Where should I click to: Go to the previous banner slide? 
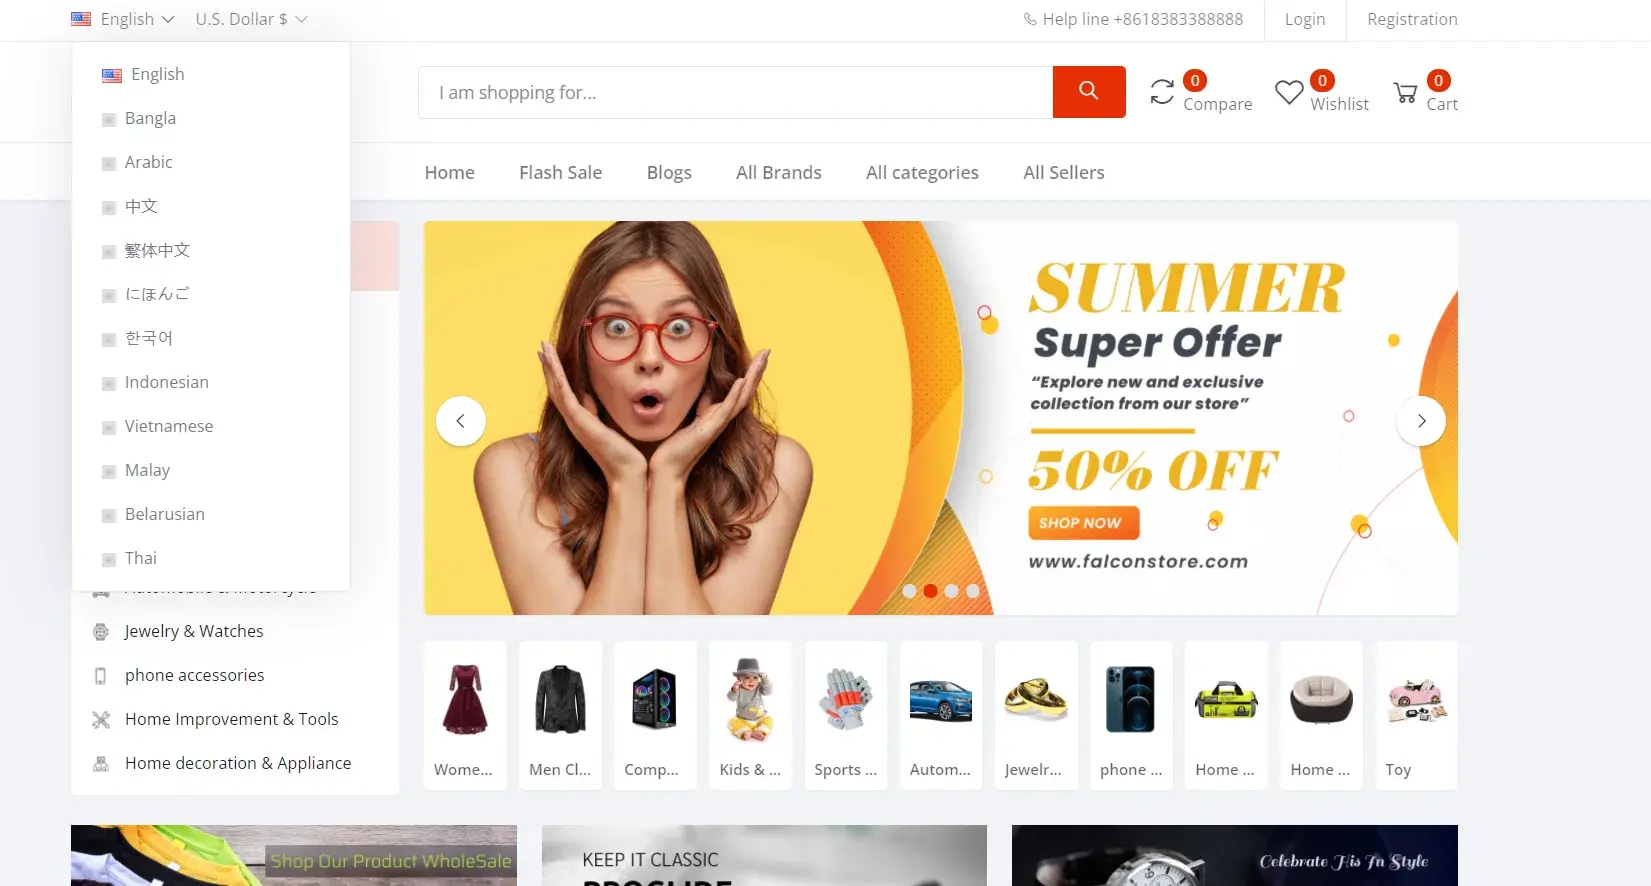(460, 421)
